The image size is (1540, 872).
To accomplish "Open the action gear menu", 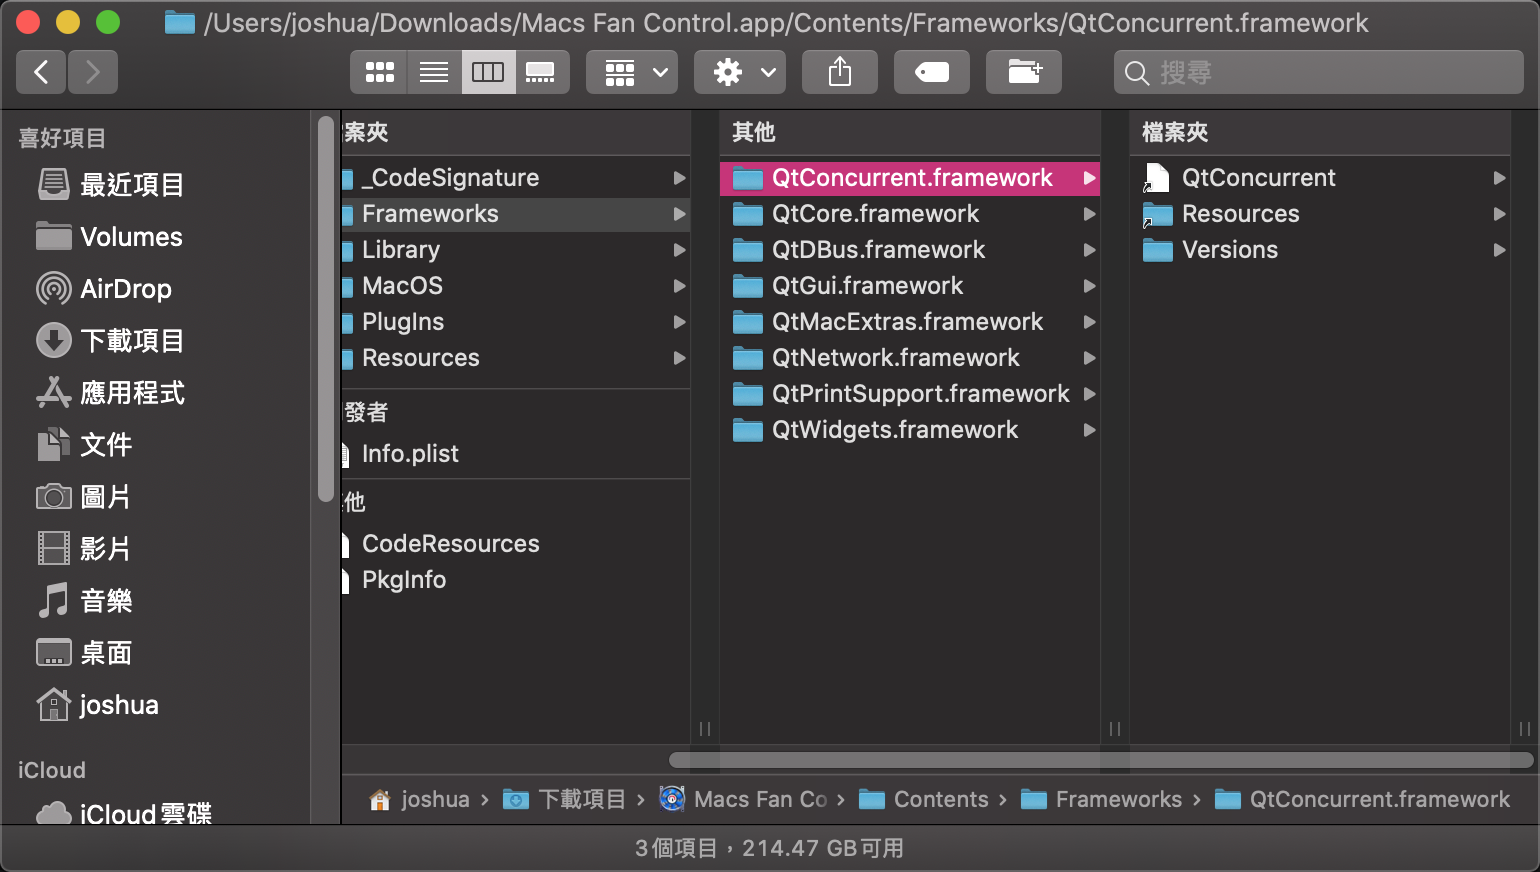I will pyautogui.click(x=740, y=72).
